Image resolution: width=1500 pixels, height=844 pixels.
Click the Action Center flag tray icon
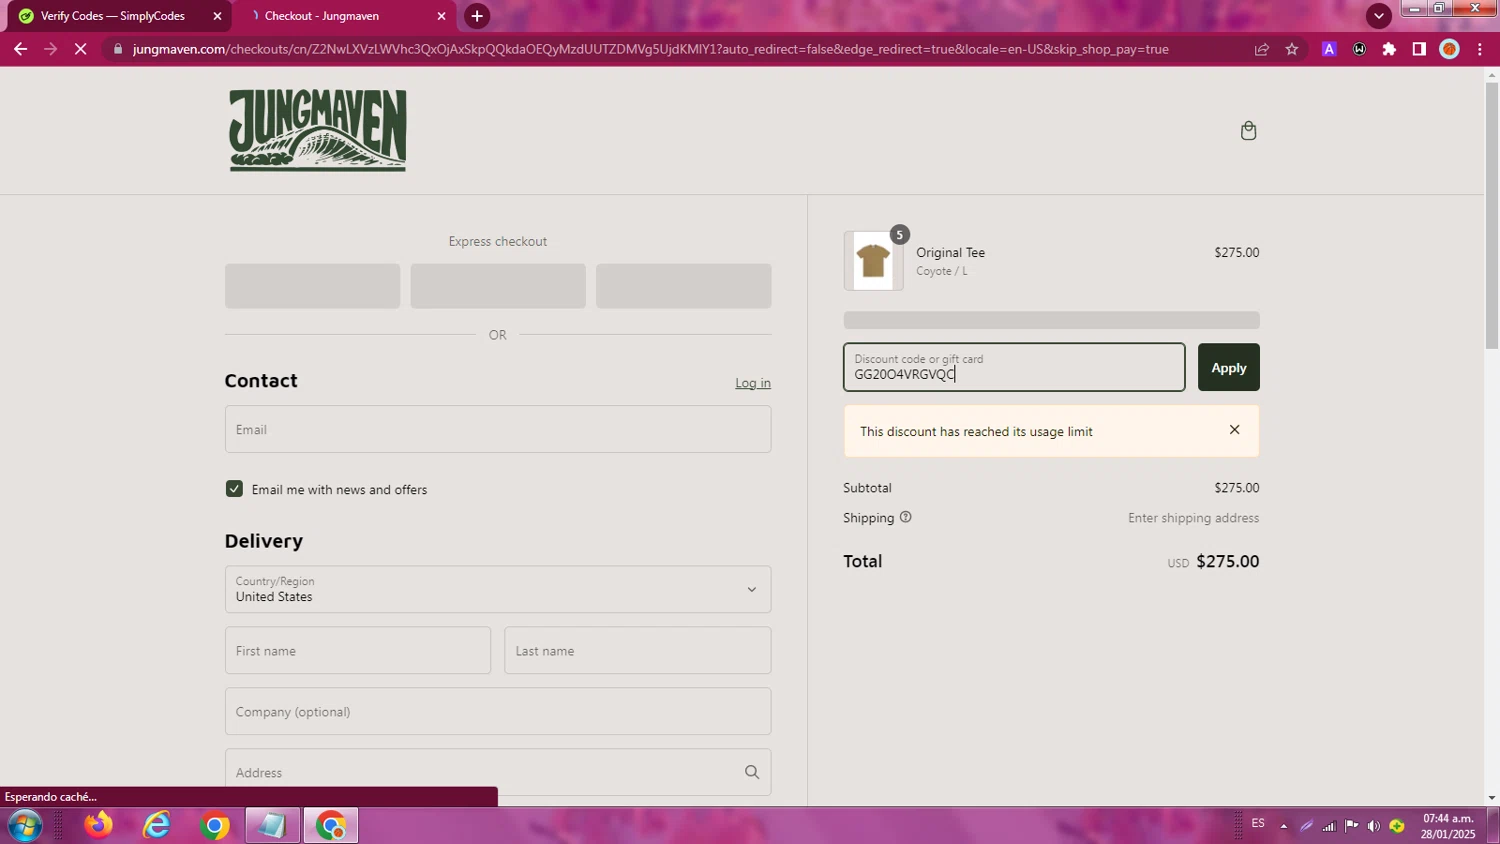pyautogui.click(x=1351, y=825)
